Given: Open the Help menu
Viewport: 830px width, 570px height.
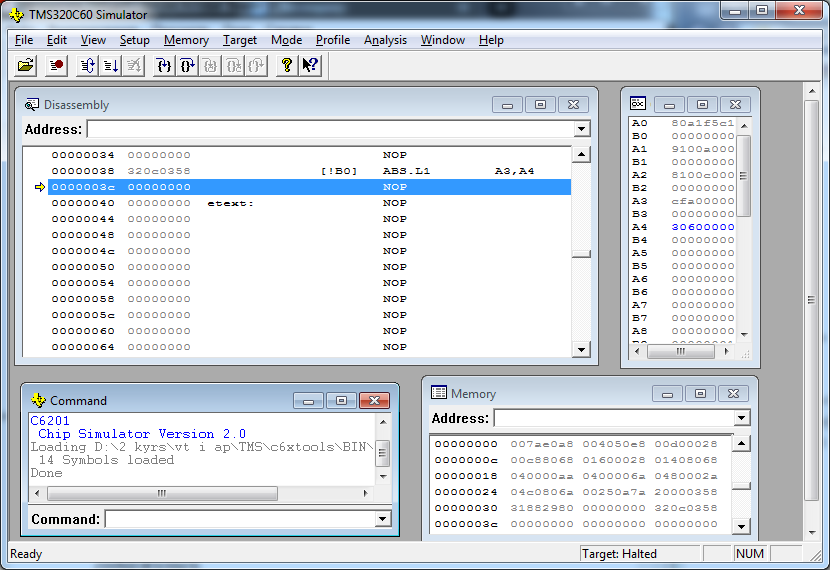Looking at the screenshot, I should tap(491, 40).
